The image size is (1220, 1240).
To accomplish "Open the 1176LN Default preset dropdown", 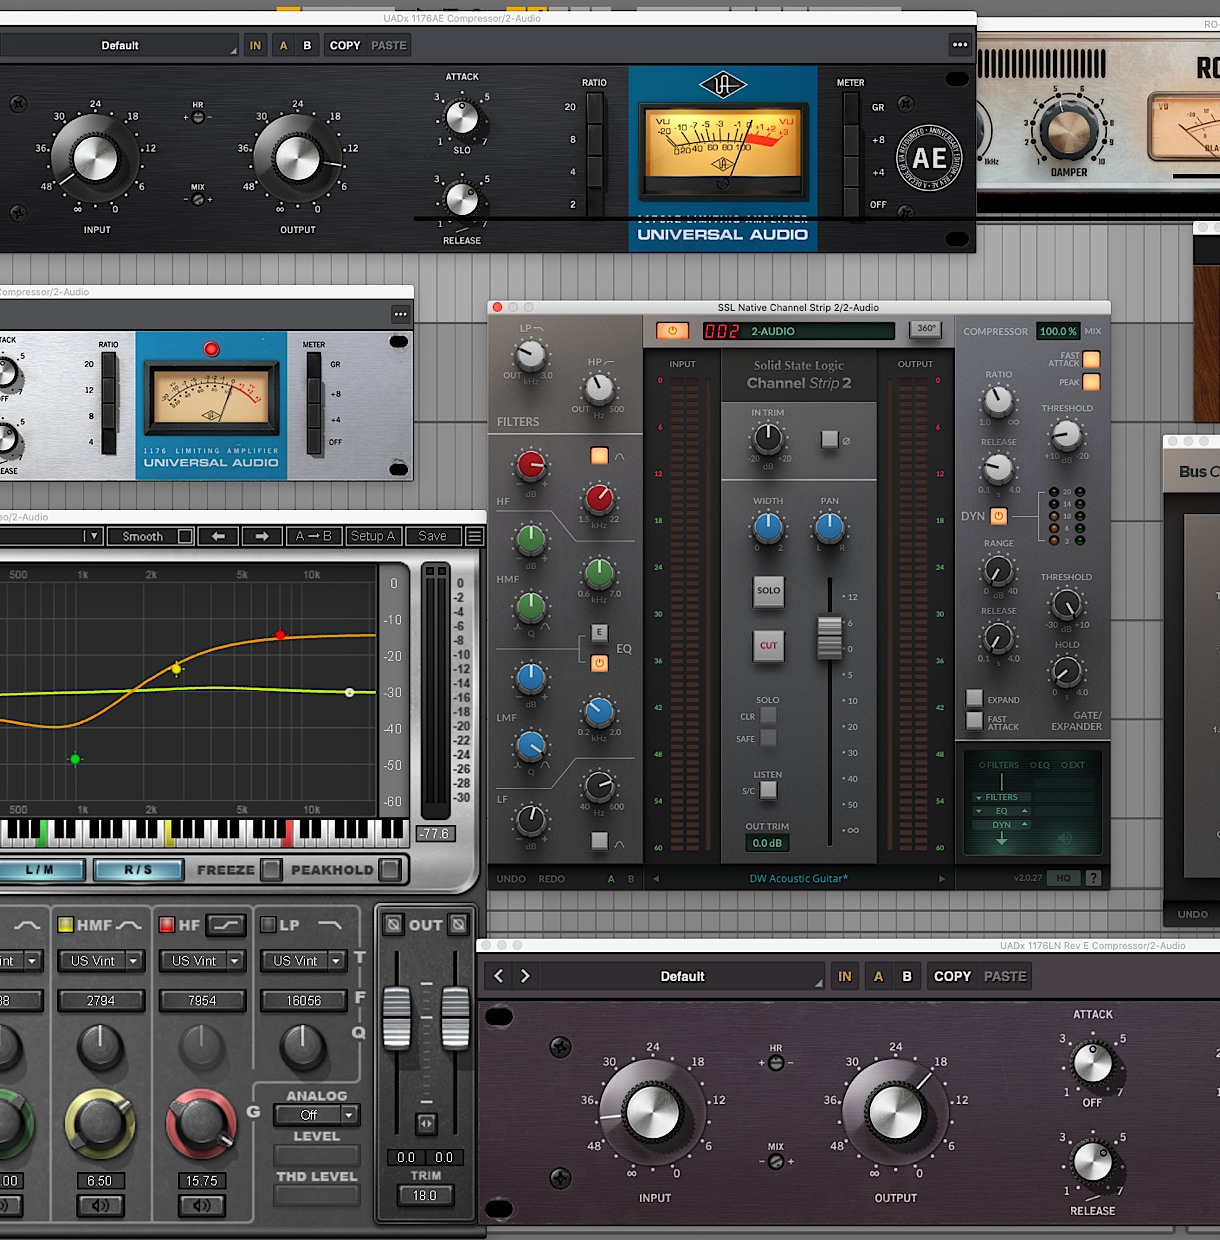I will (x=682, y=976).
